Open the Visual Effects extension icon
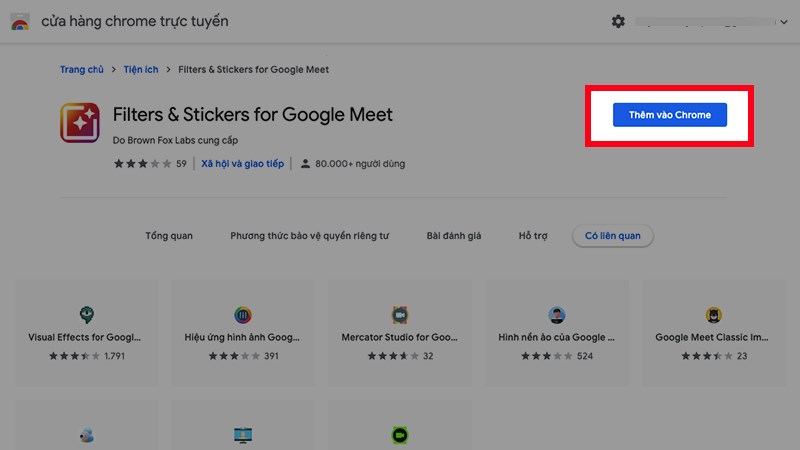 click(x=86, y=315)
